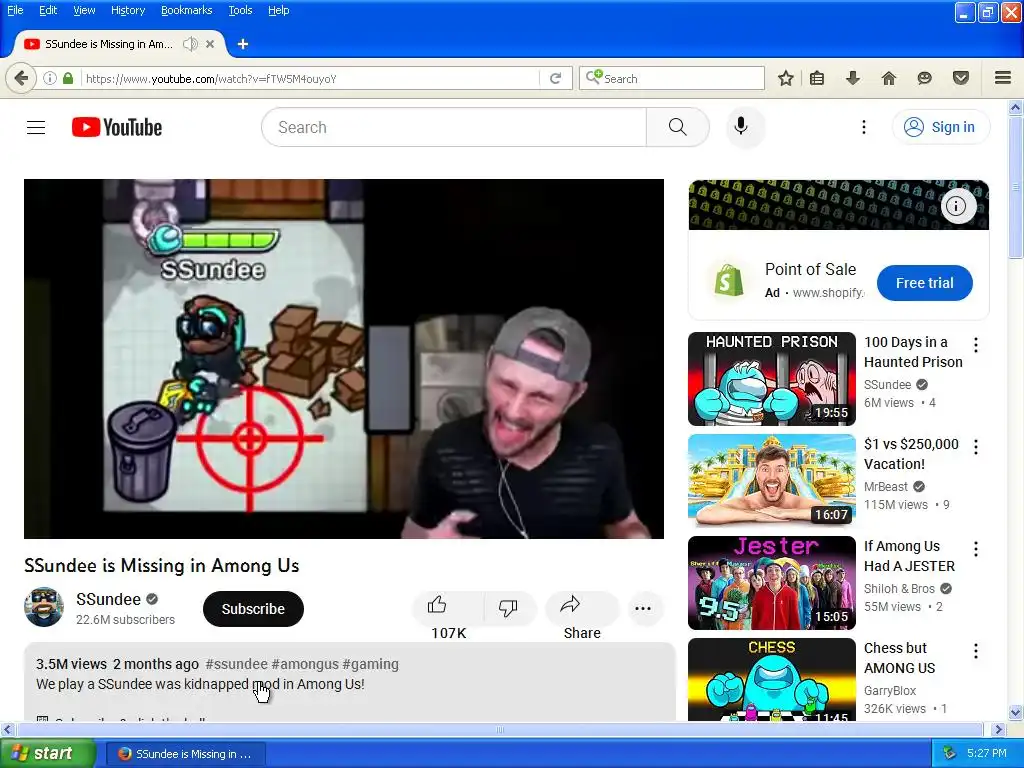The height and width of the screenshot is (768, 1024).
Task: Click the Pocket toolbar icon
Action: tap(961, 78)
